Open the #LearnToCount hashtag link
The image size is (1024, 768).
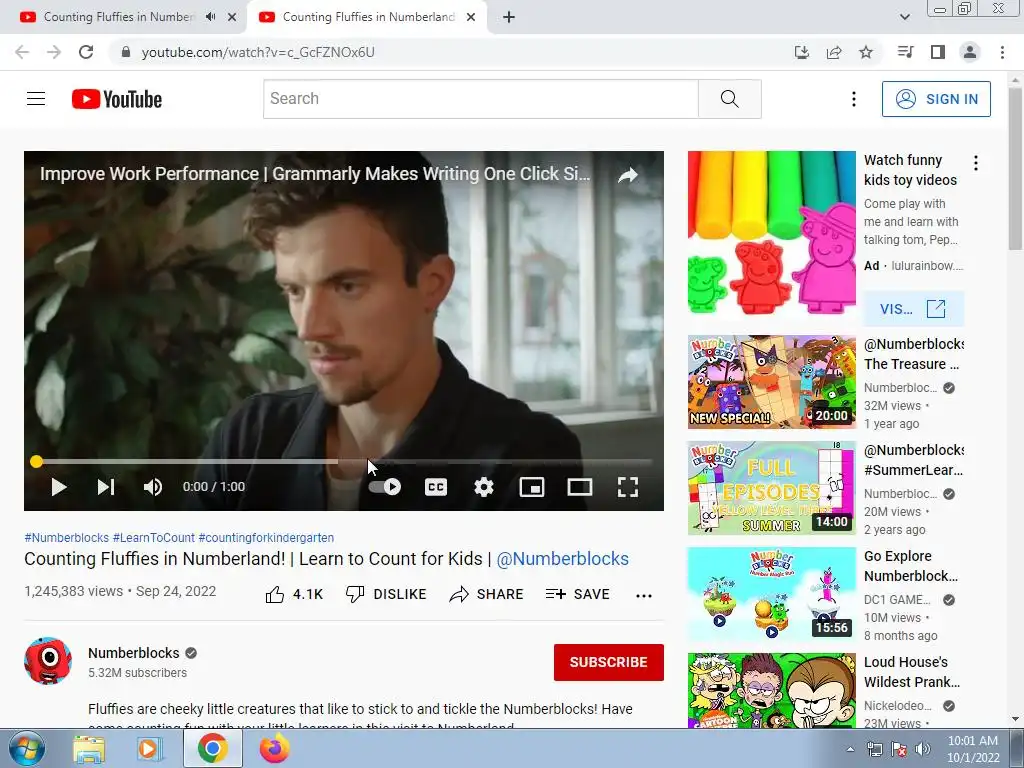(153, 537)
